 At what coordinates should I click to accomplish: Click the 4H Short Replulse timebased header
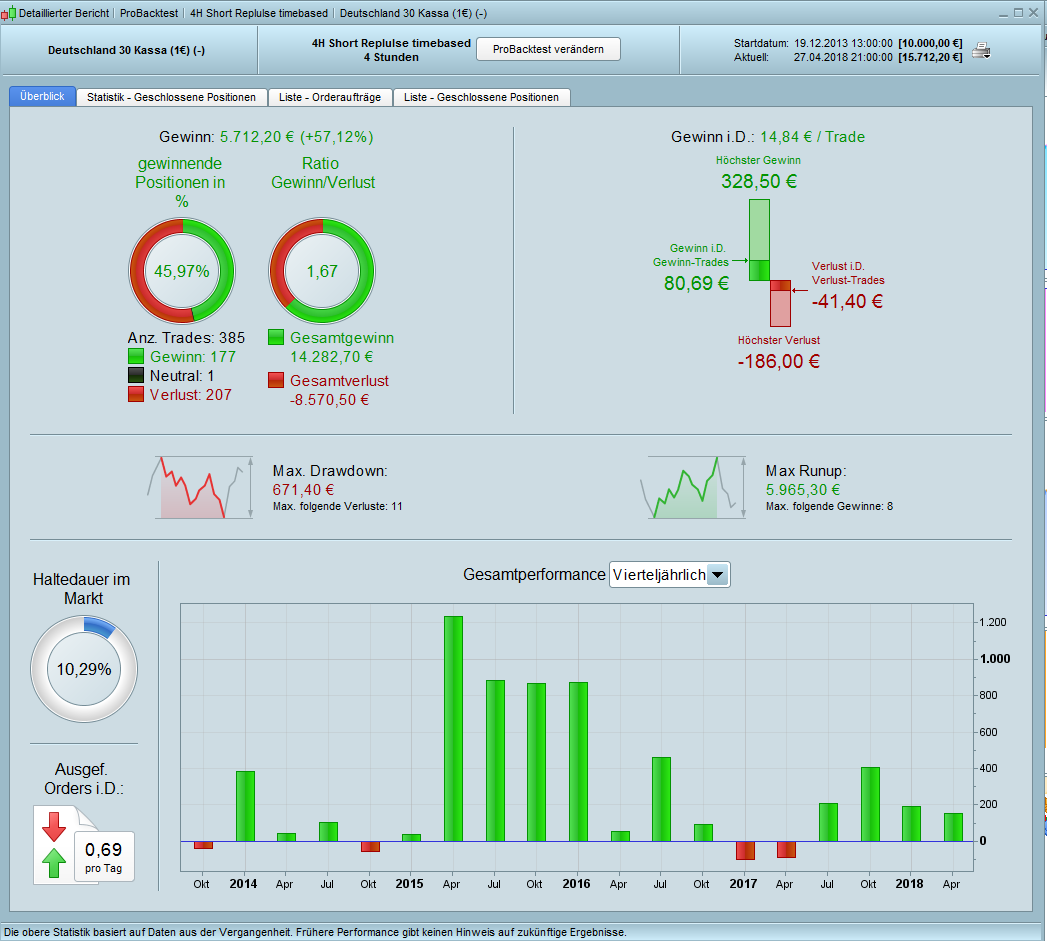[391, 43]
